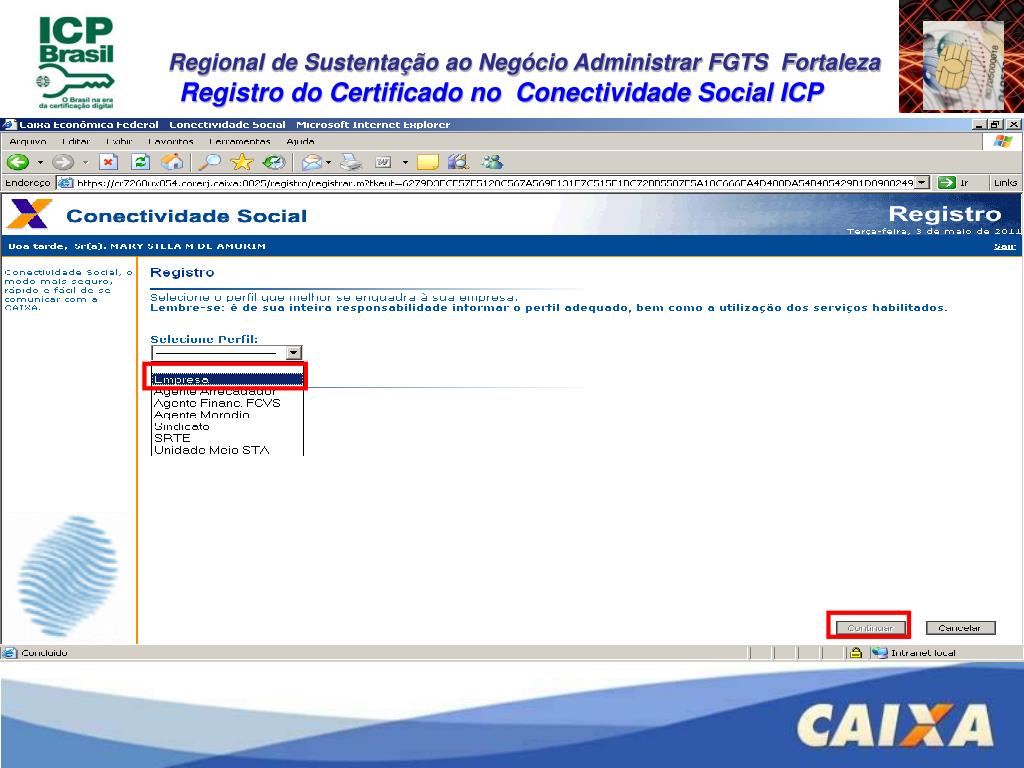Viewport: 1024px width, 768px height.
Task: Expand the Edit icon dropdown arrow
Action: pyautogui.click(x=405, y=163)
